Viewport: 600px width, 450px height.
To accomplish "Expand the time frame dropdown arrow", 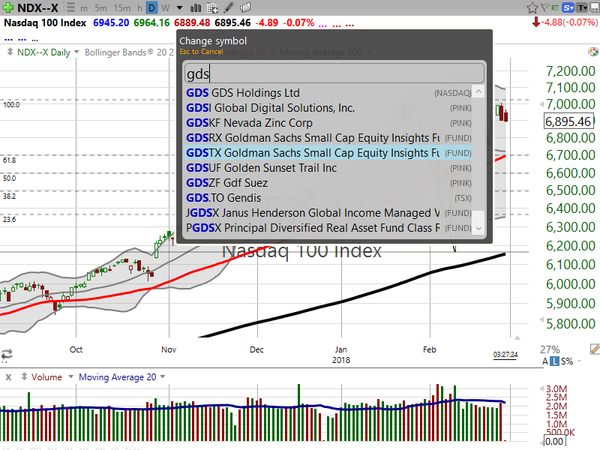I will (x=179, y=8).
